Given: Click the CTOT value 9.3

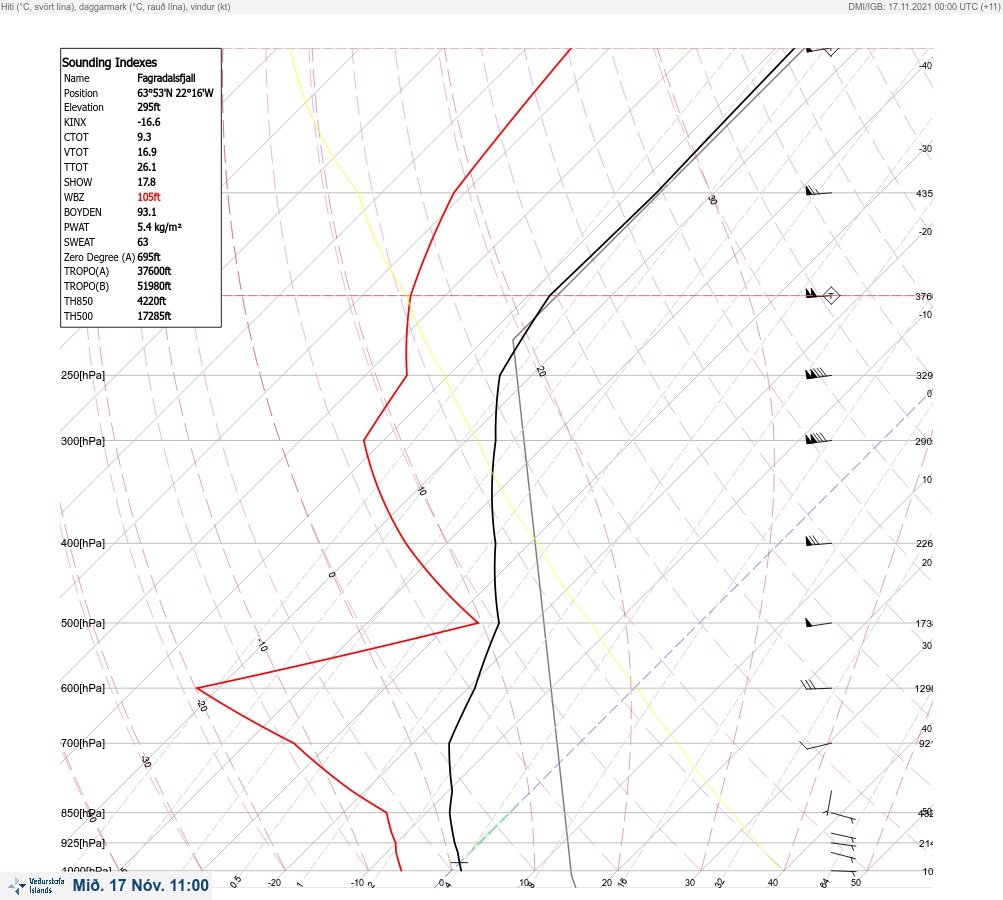Looking at the screenshot, I should pyautogui.click(x=144, y=137).
